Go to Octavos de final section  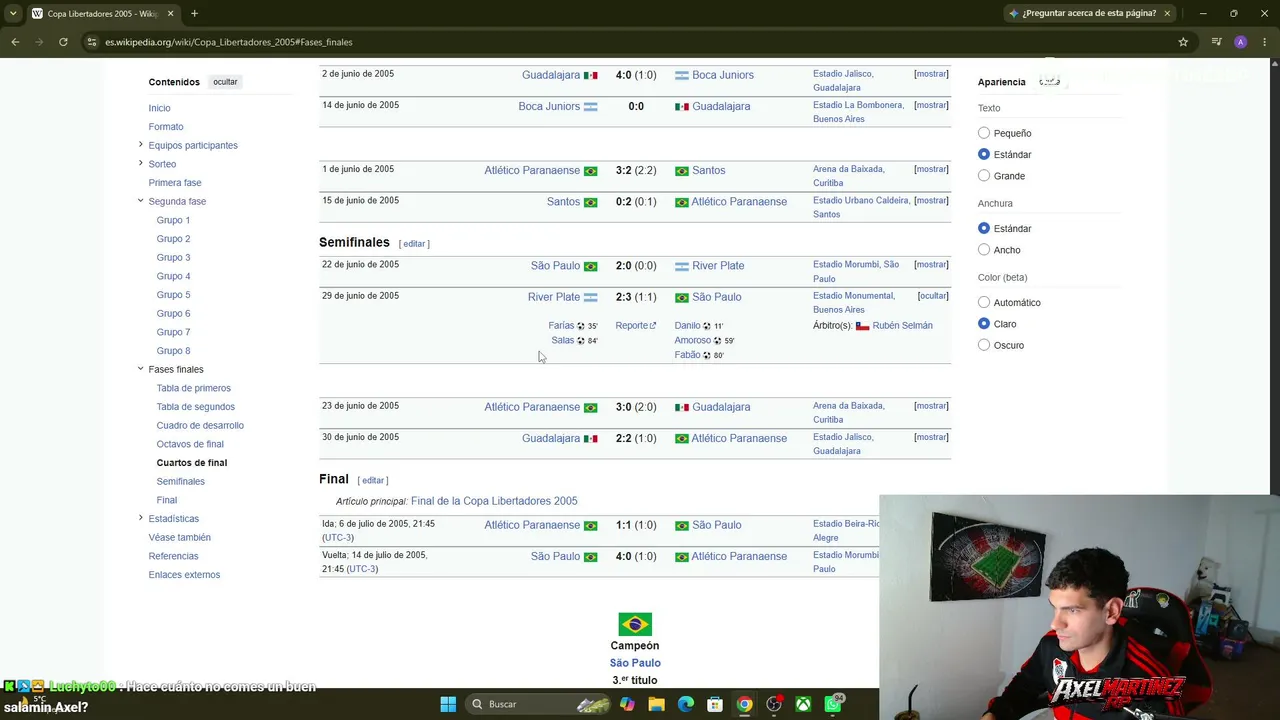[190, 444]
